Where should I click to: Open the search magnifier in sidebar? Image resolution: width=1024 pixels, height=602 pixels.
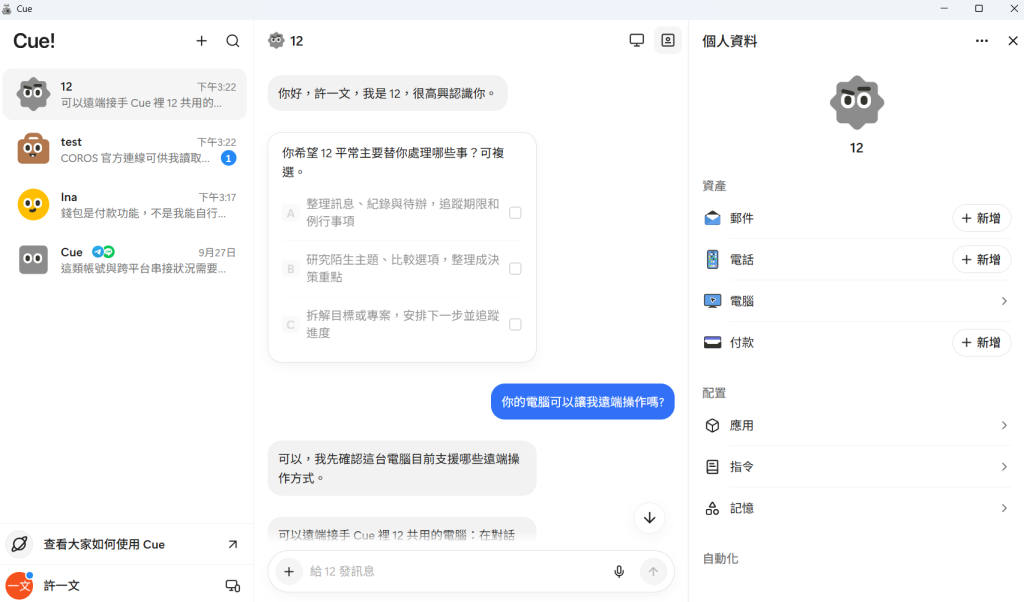tap(232, 40)
